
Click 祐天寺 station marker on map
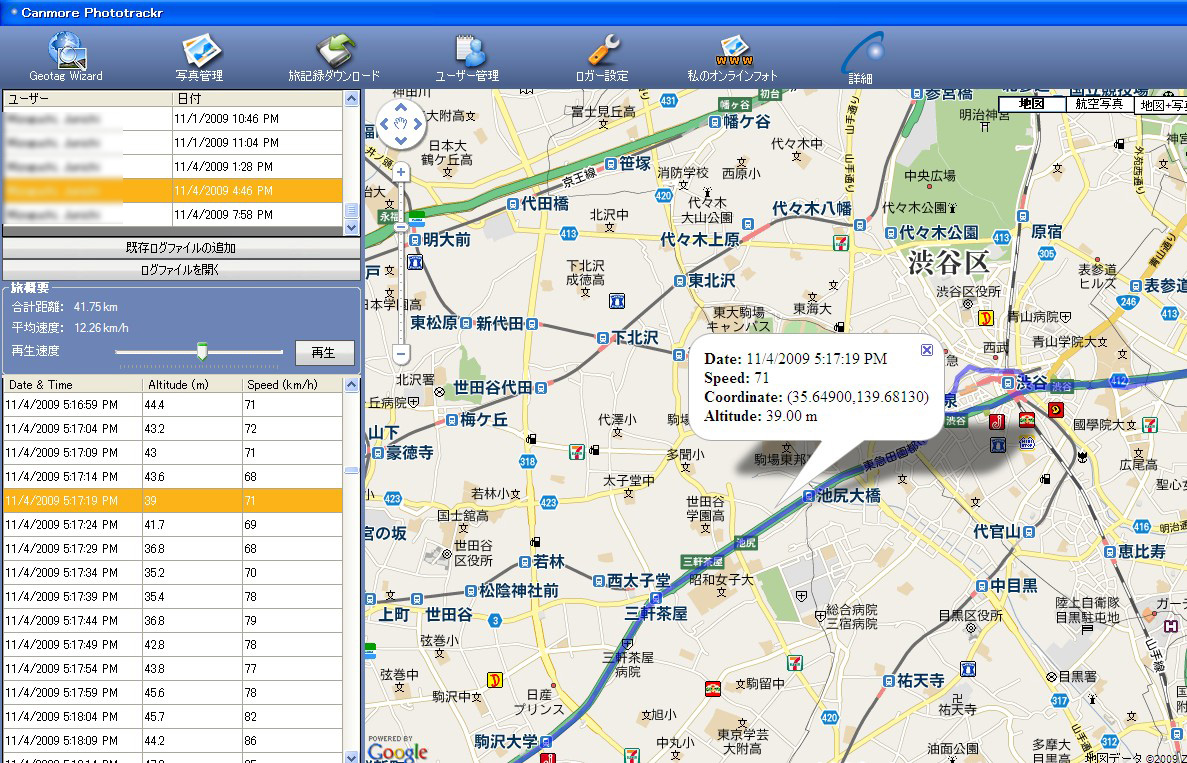coord(887,681)
